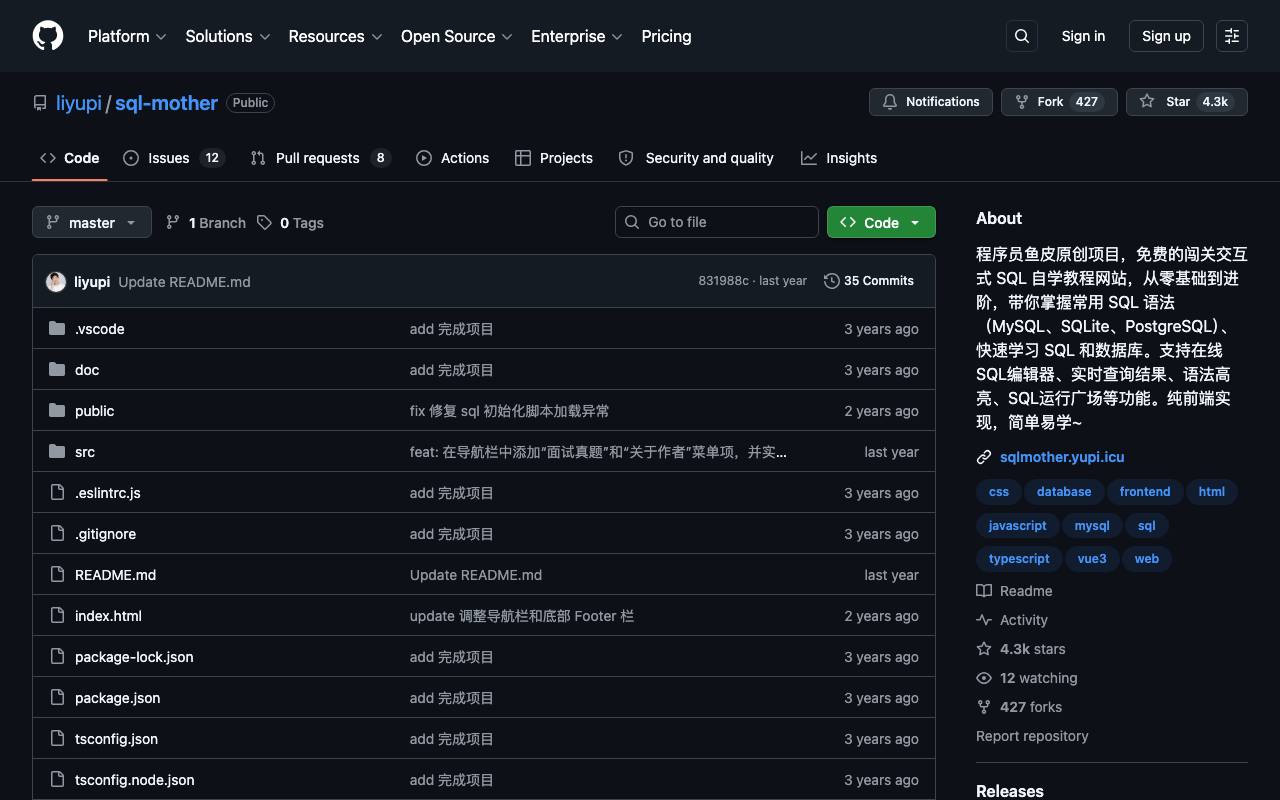Click the Sign in link
This screenshot has width=1280, height=800.
pos(1083,36)
